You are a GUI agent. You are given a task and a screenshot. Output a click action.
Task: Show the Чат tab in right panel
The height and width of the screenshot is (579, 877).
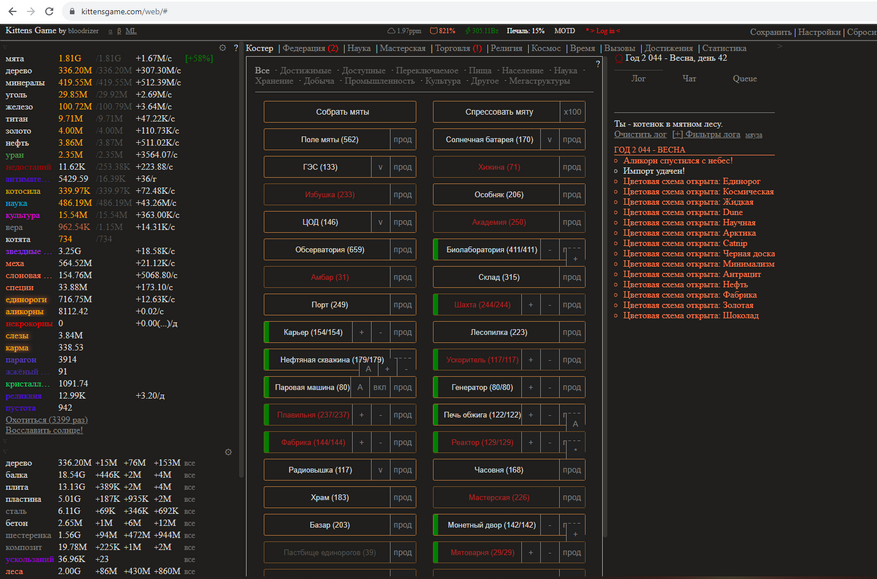point(689,78)
